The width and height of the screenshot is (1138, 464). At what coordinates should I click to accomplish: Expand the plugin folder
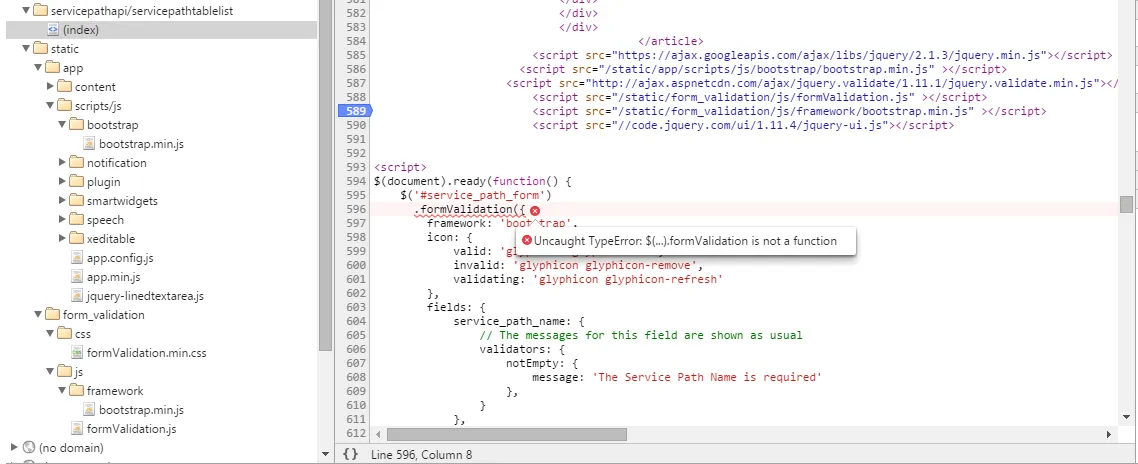click(62, 182)
